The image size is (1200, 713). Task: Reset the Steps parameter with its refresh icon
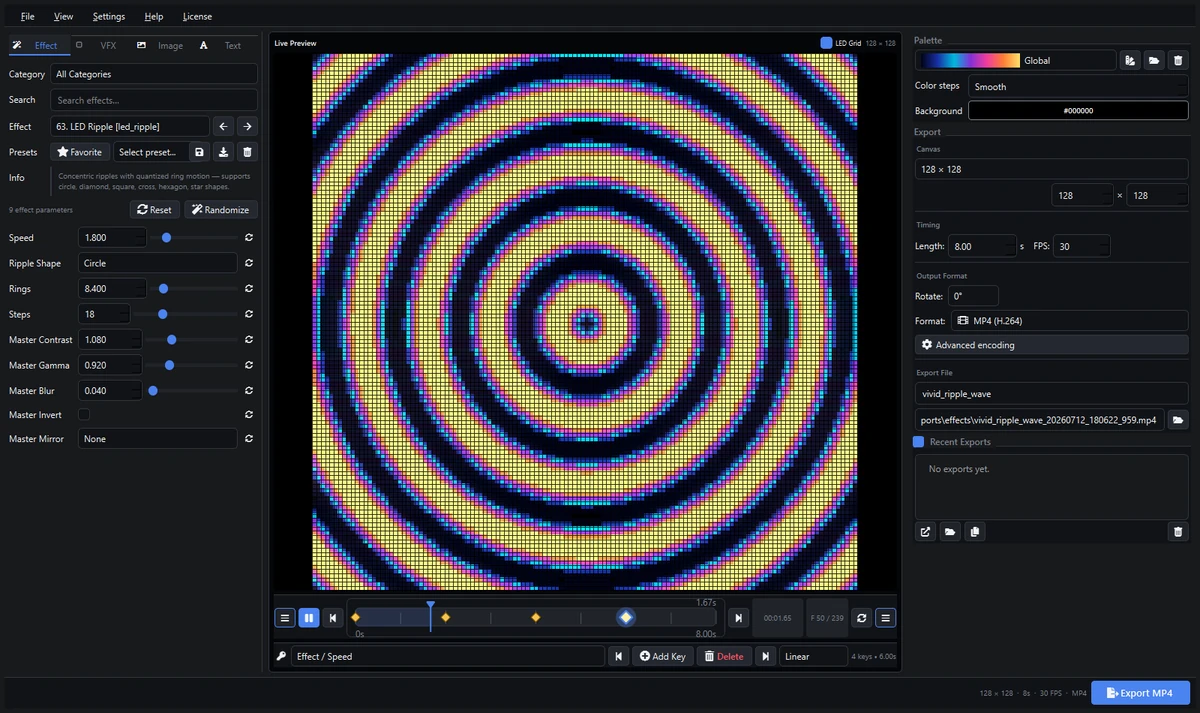click(x=248, y=314)
